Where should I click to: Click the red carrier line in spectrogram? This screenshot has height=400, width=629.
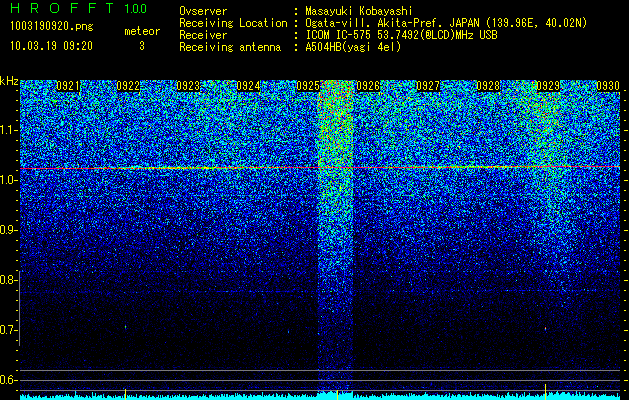click(320, 167)
